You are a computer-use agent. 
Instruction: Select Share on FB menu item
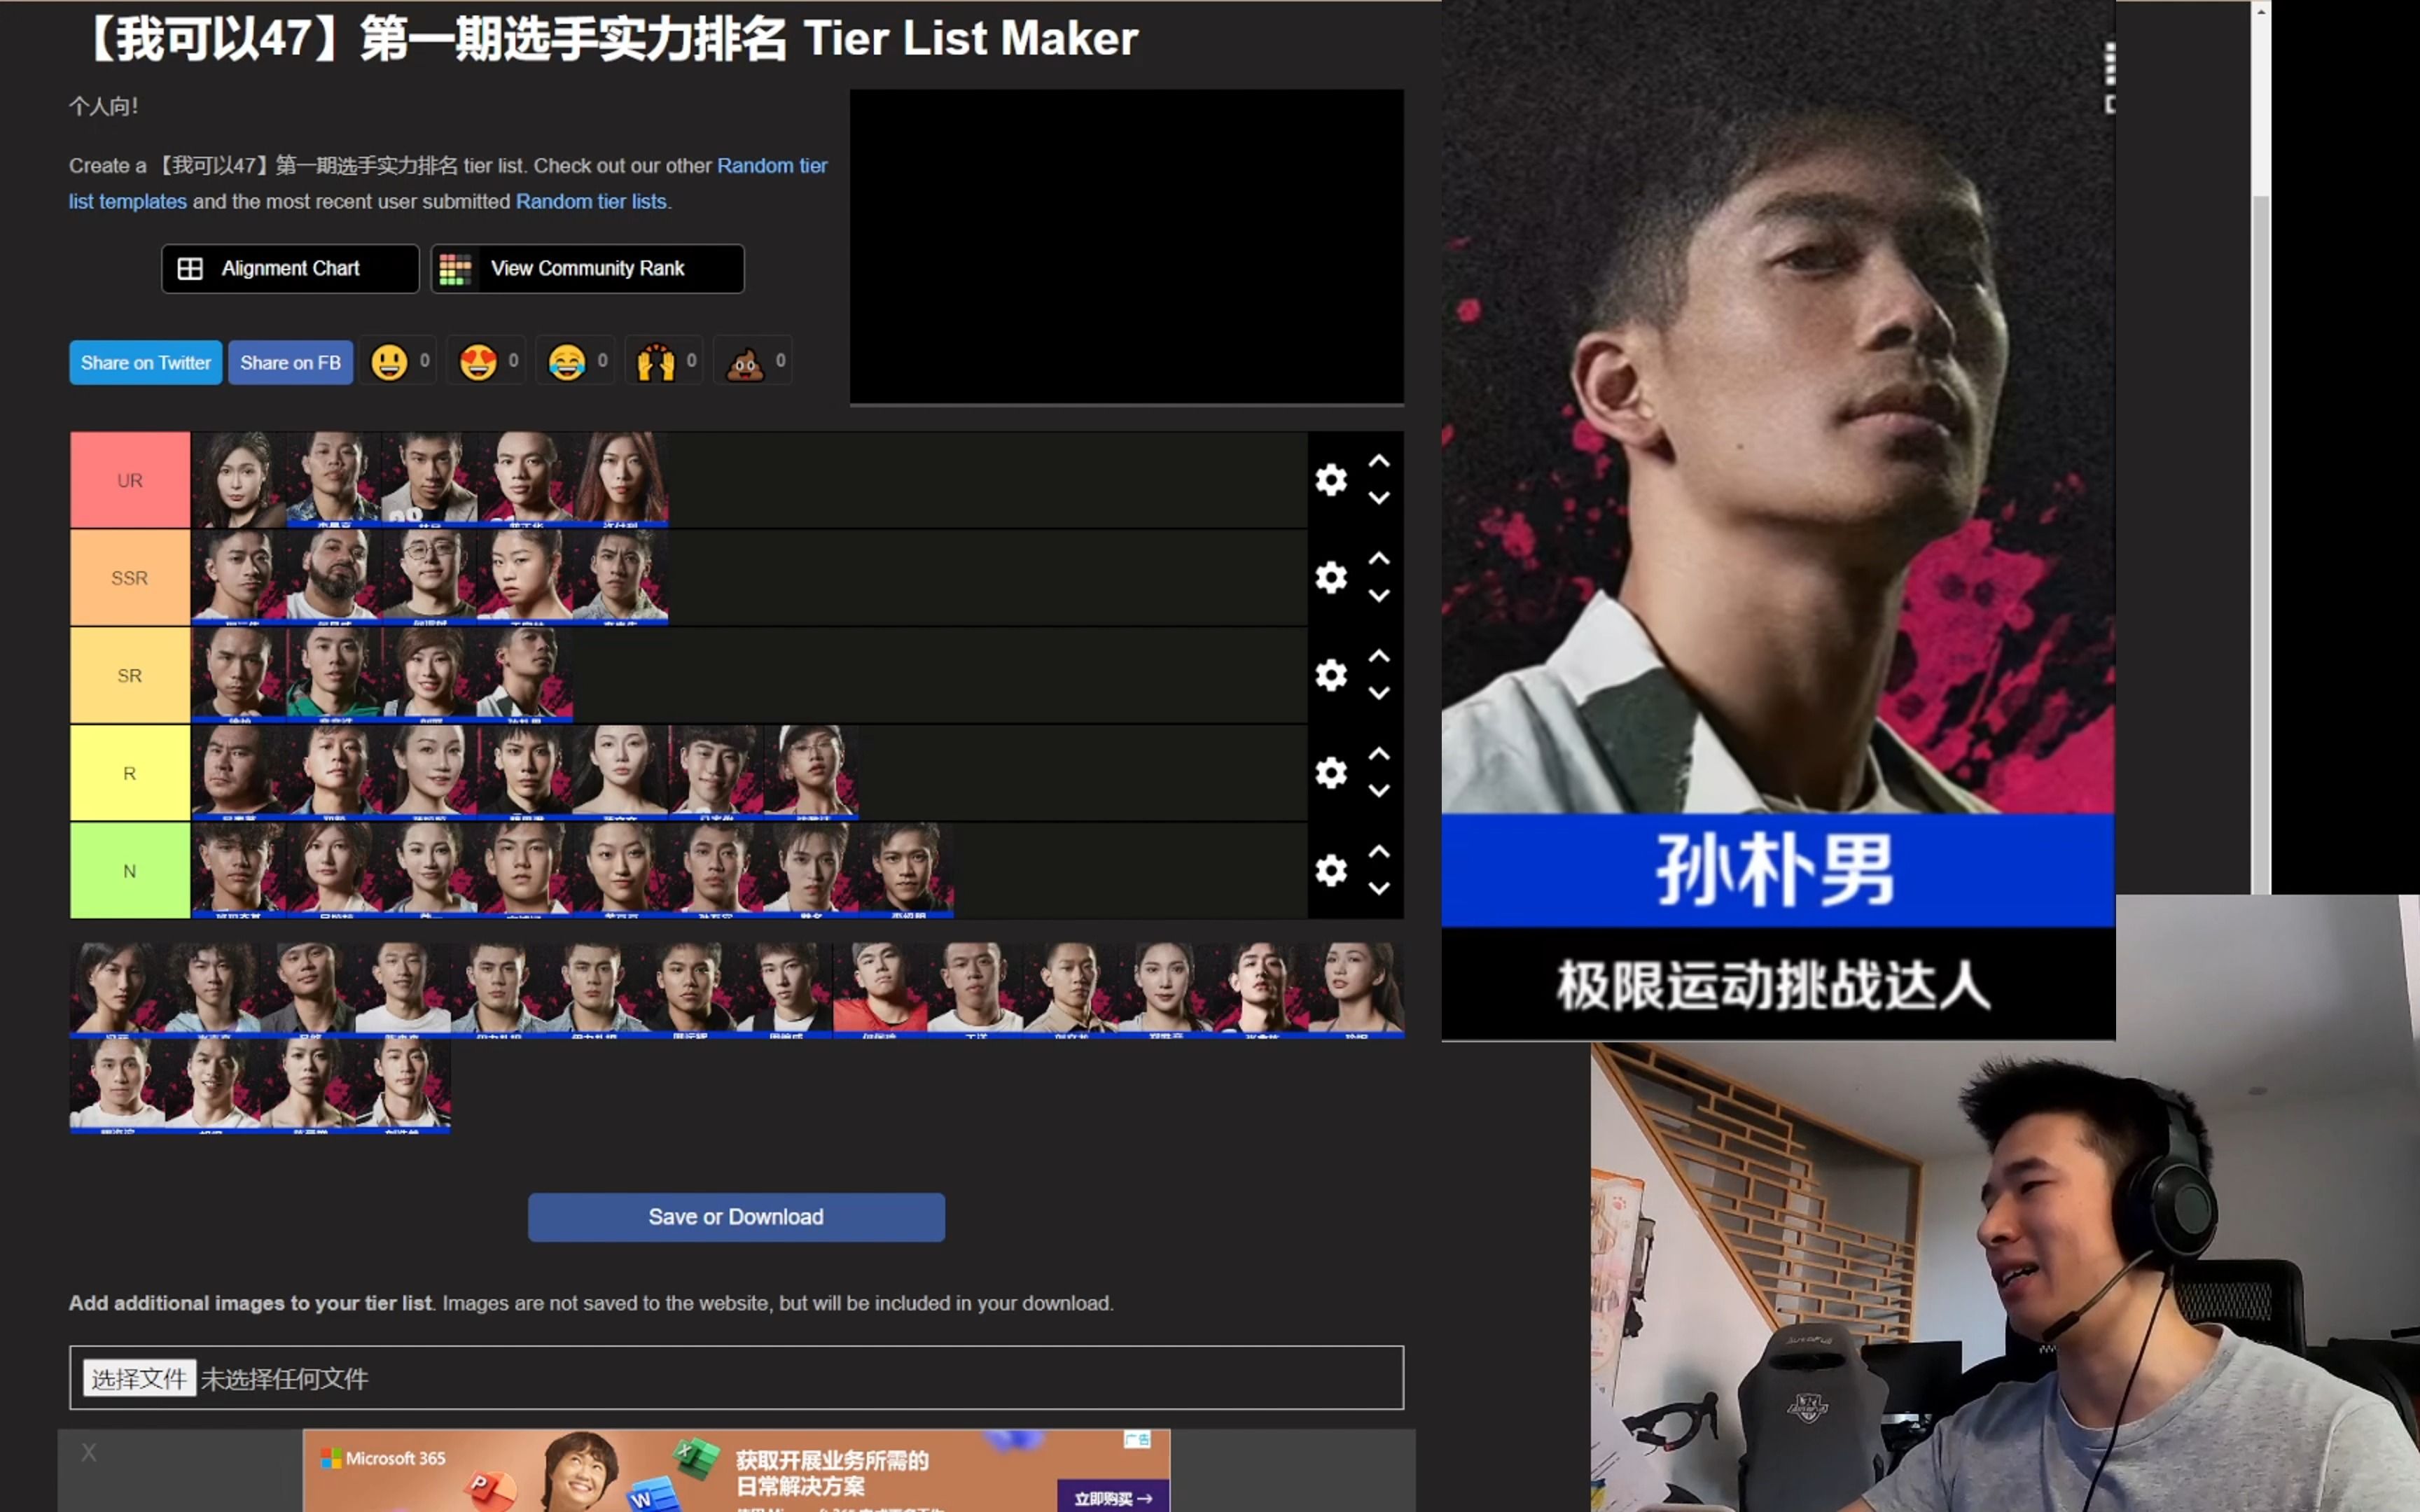[289, 363]
